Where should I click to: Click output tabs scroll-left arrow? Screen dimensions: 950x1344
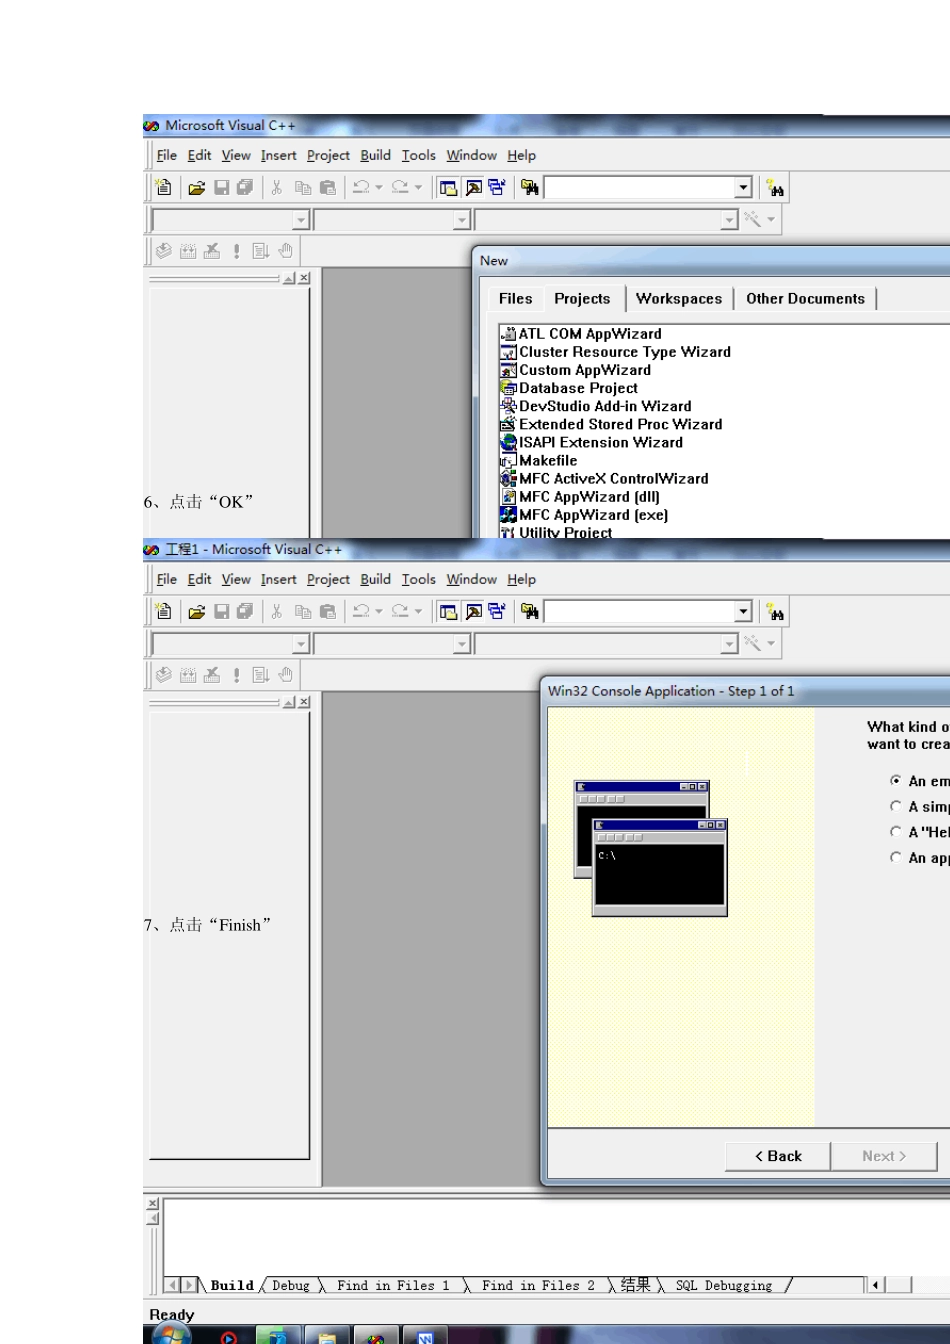171,1285
